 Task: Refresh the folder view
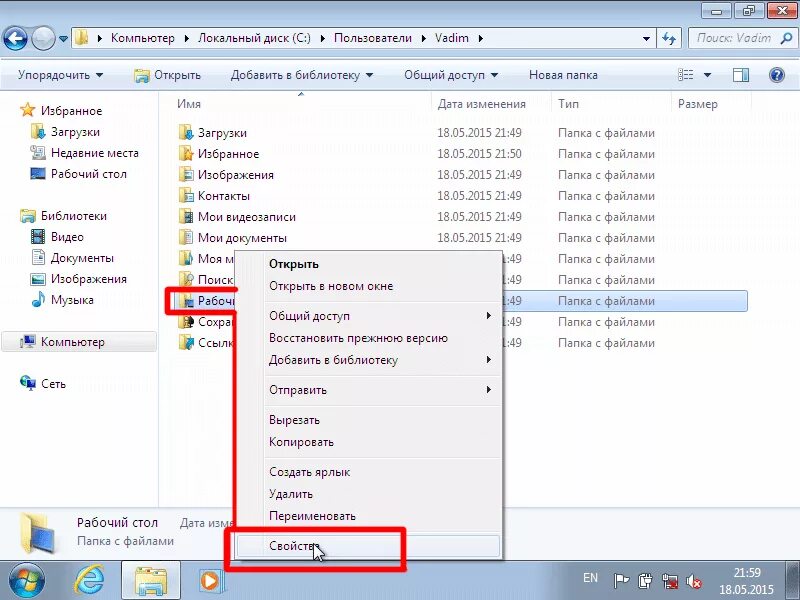click(669, 38)
